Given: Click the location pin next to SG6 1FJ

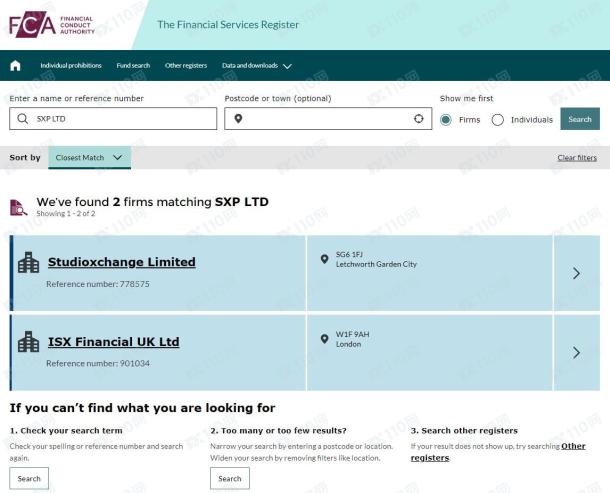Looking at the screenshot, I should [x=324, y=259].
